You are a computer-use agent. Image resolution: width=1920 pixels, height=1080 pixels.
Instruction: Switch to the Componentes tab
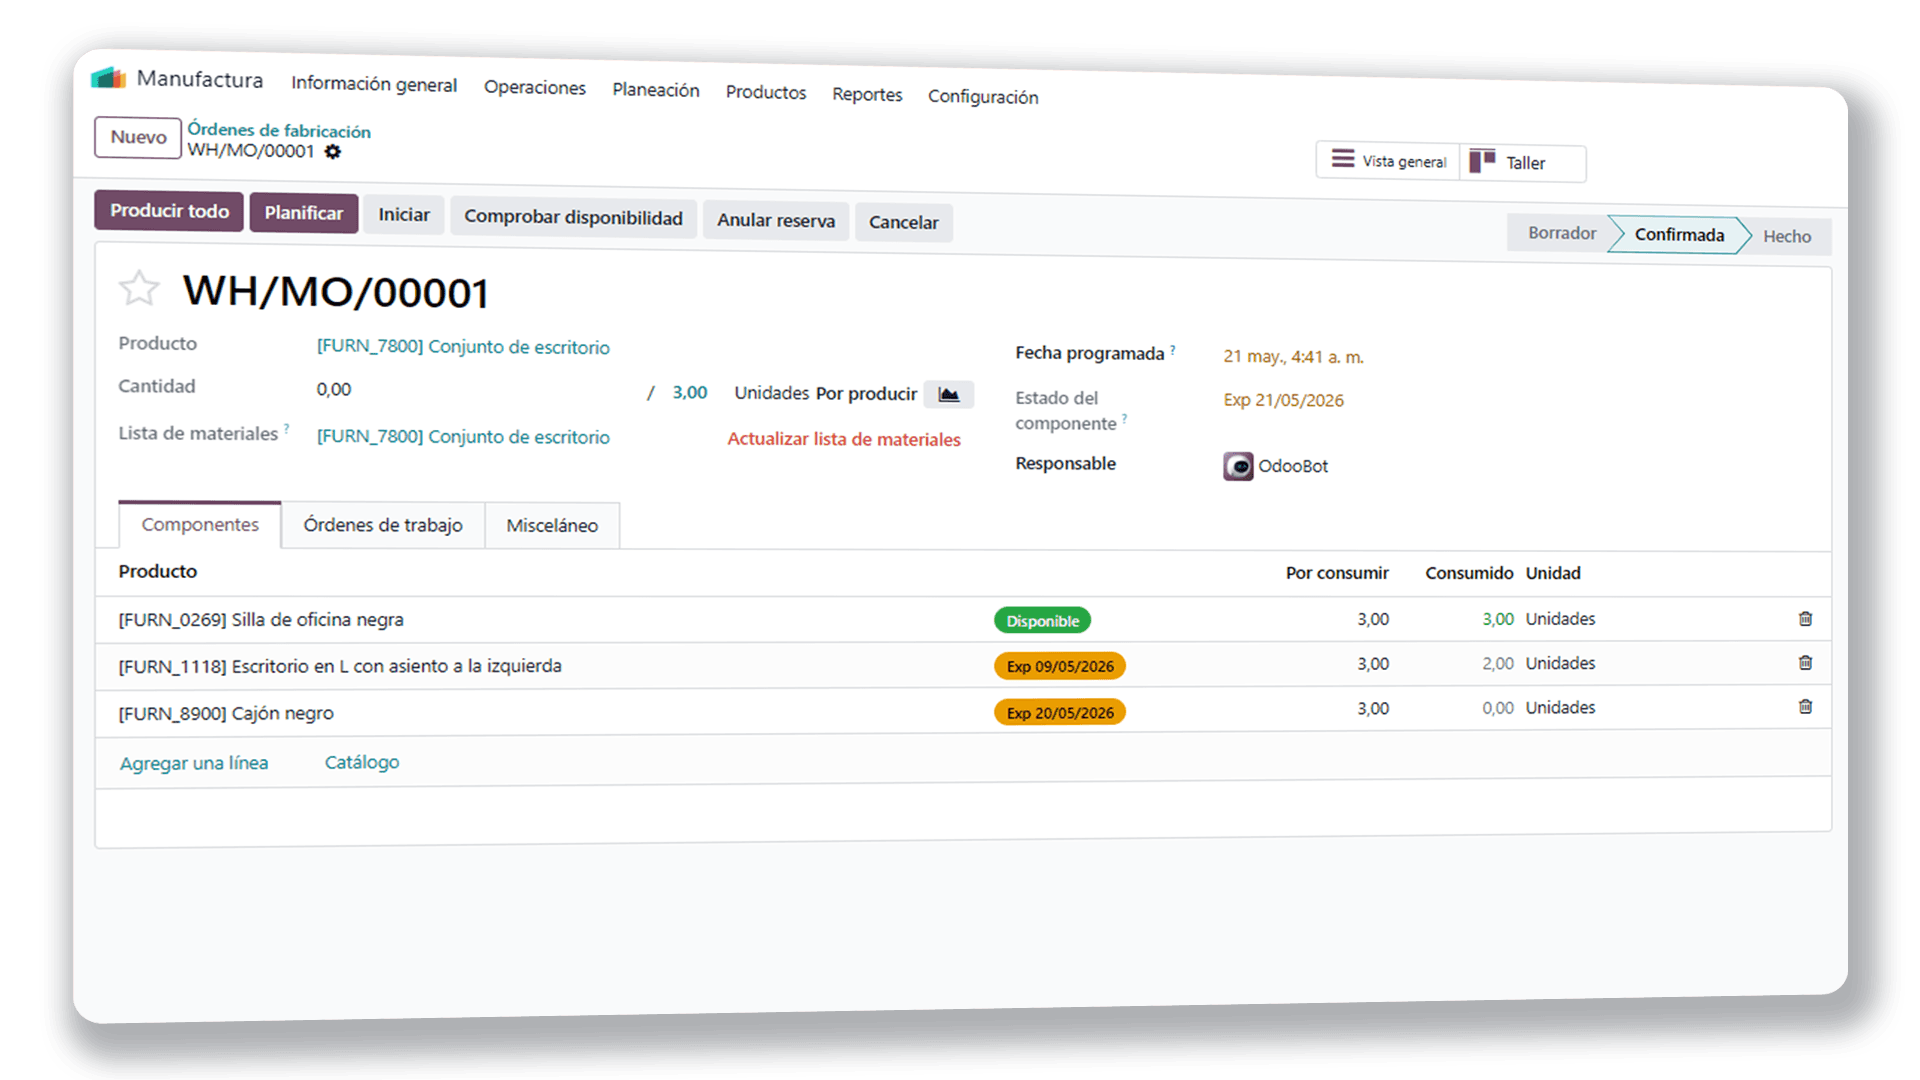coord(200,524)
